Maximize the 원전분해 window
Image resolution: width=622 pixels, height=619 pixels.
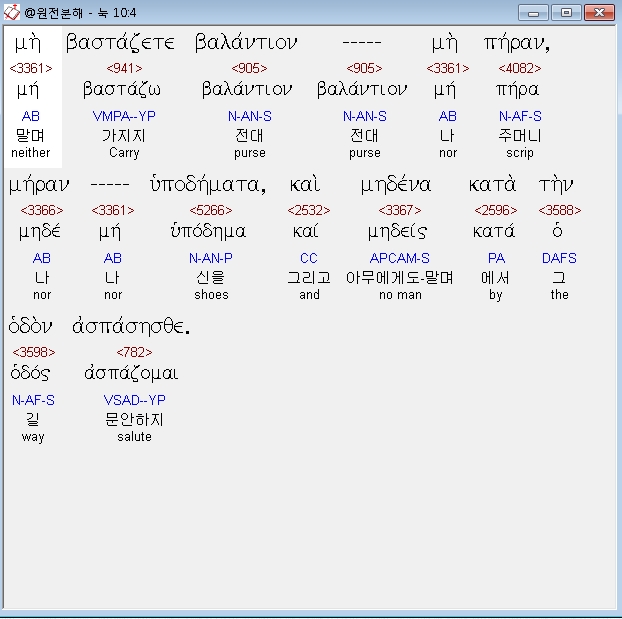(566, 13)
